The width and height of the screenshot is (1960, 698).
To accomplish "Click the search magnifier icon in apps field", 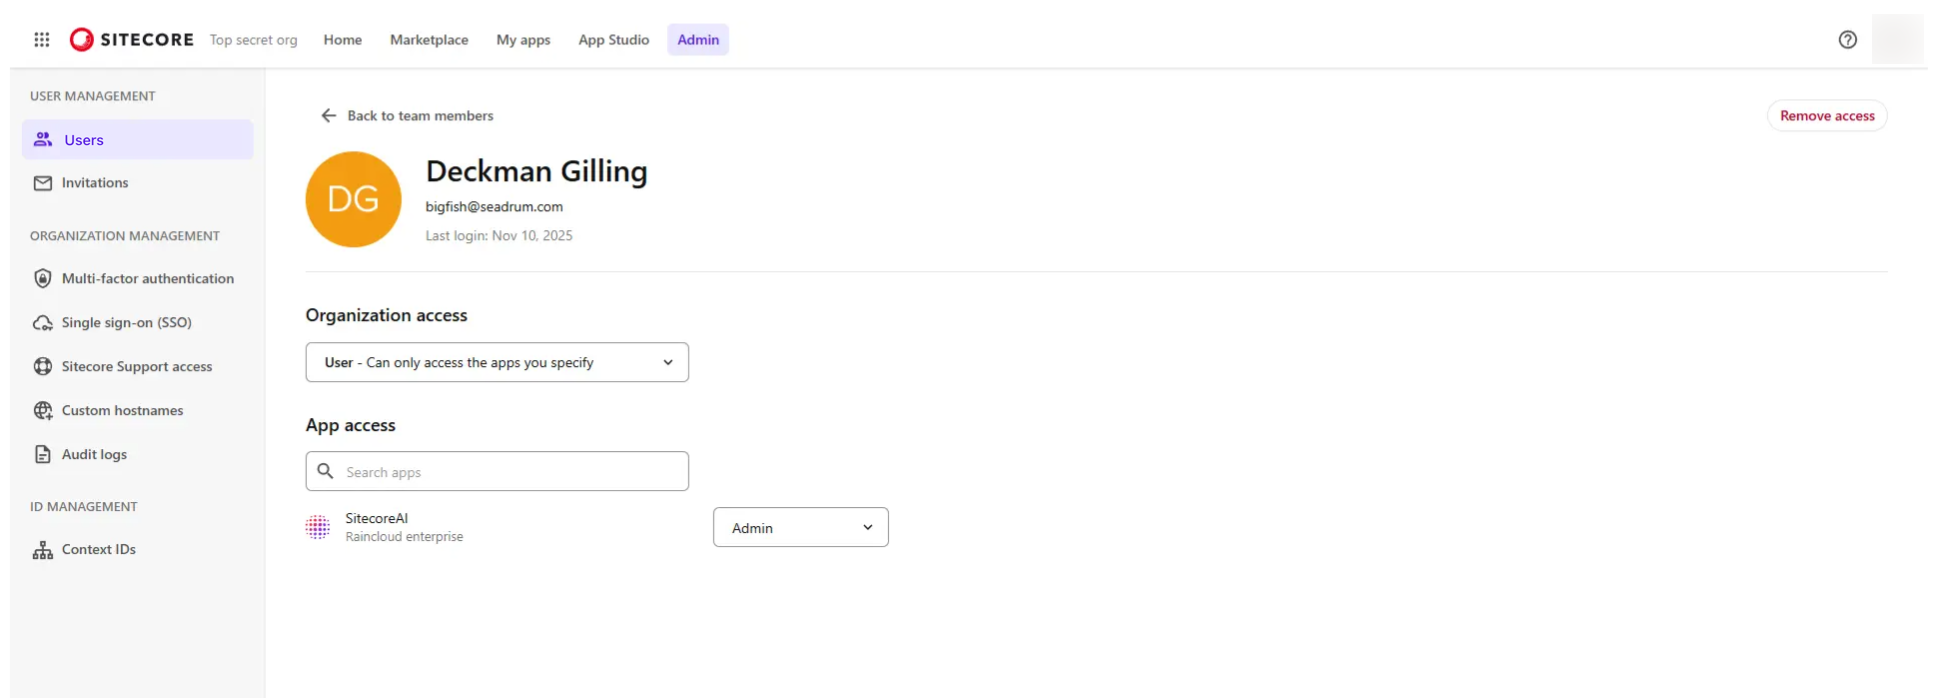I will tap(325, 471).
